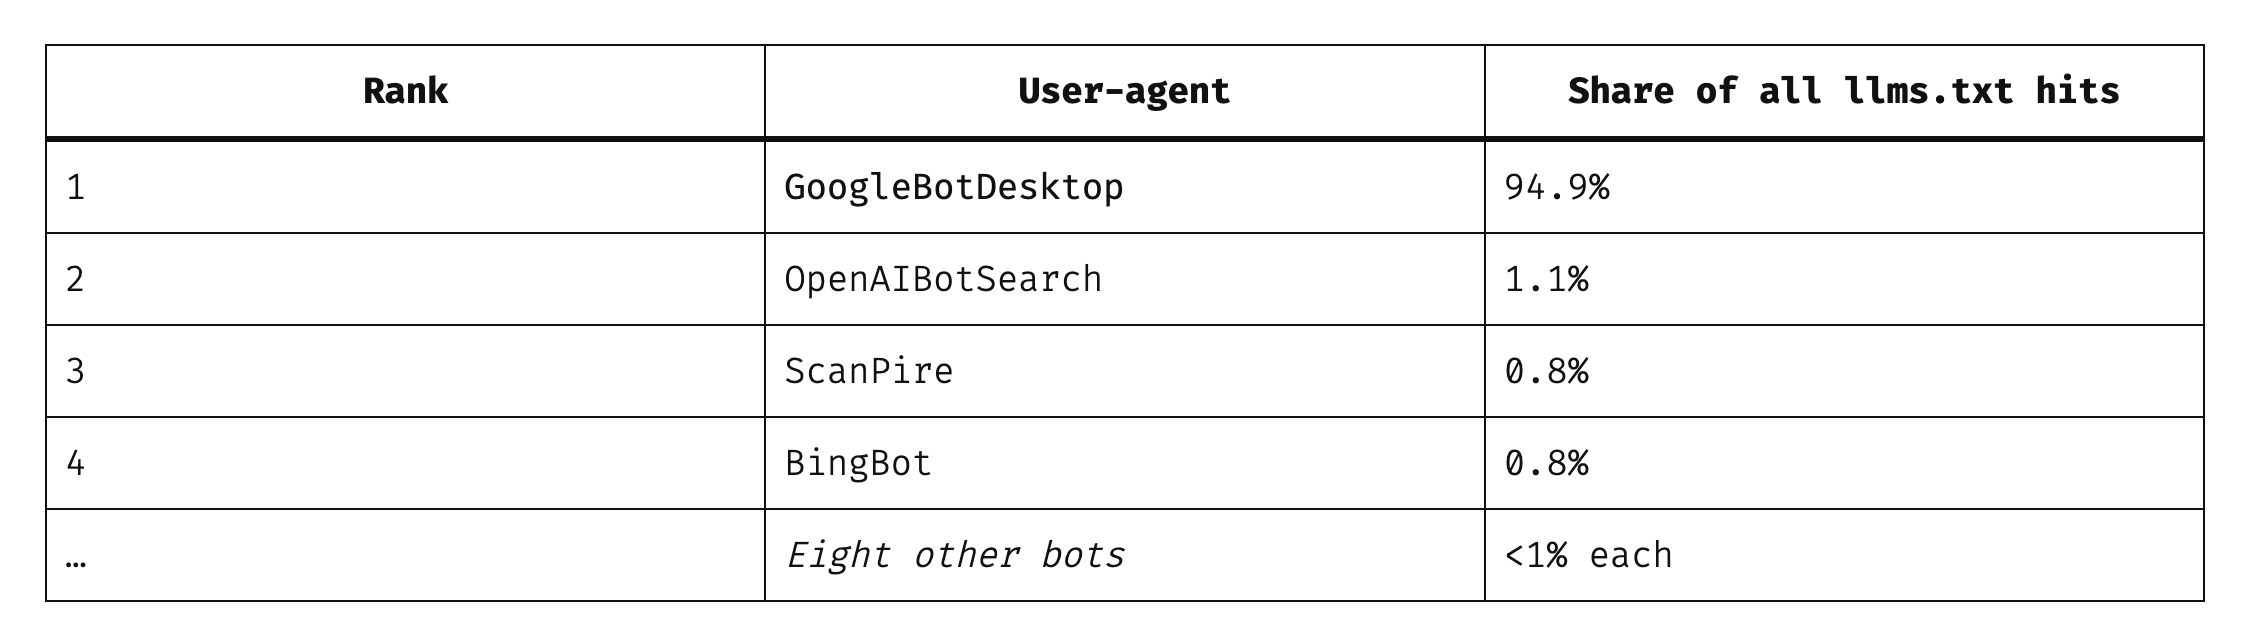
Task: Click the '<1% each' share cell
Action: click(x=1588, y=555)
